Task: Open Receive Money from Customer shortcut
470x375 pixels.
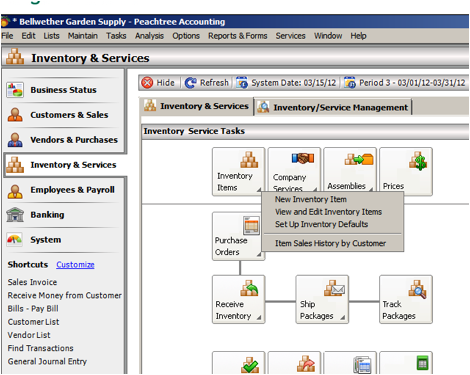Action: click(x=65, y=295)
